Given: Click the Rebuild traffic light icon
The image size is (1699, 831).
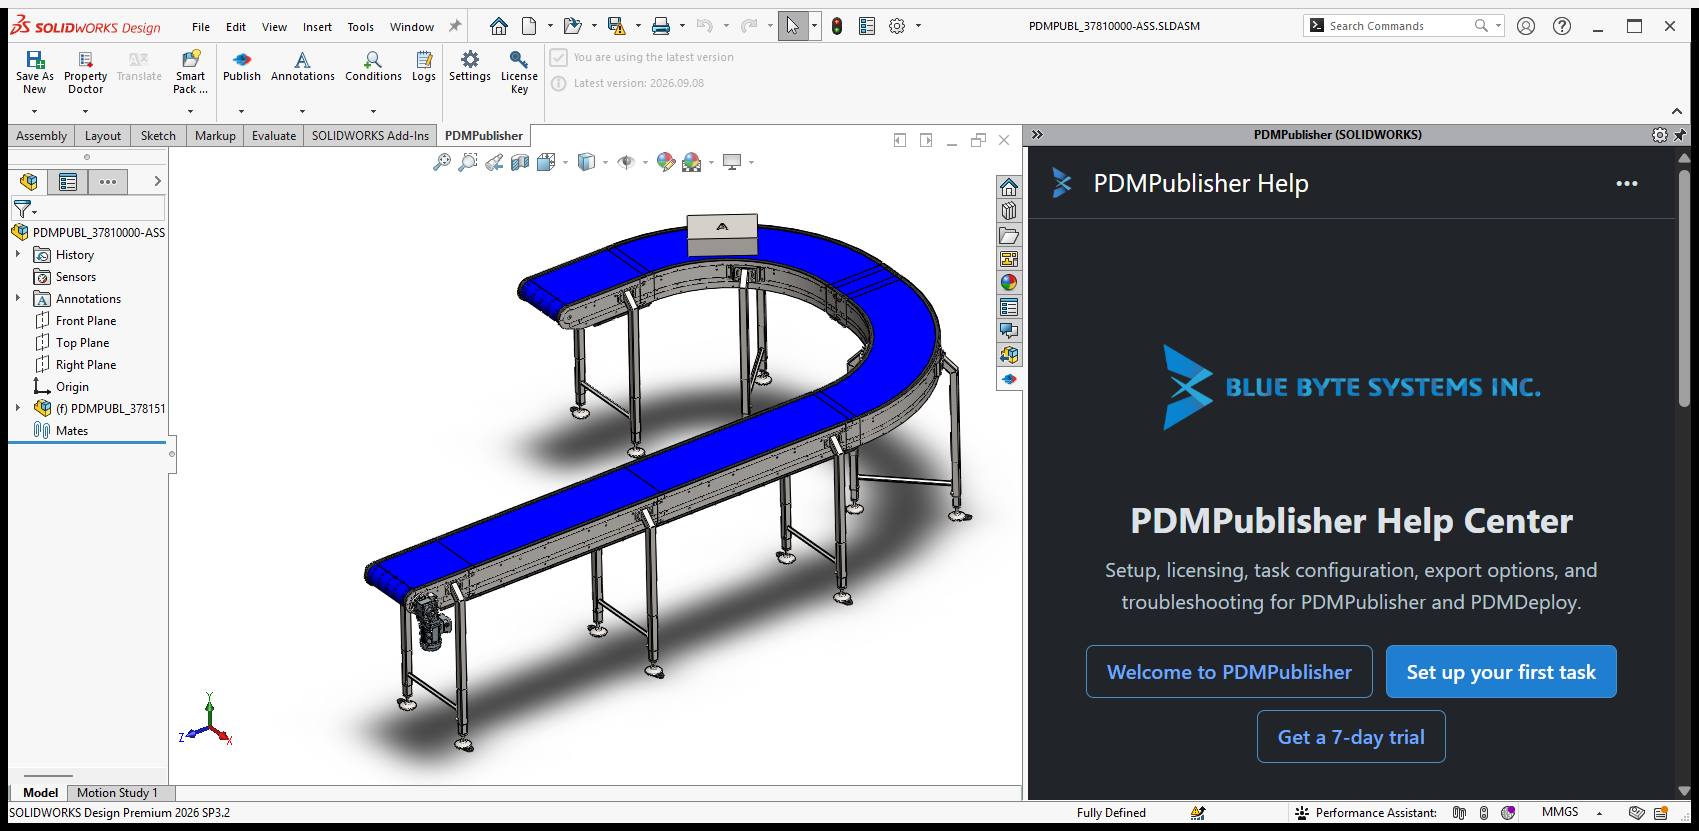Looking at the screenshot, I should (x=837, y=26).
